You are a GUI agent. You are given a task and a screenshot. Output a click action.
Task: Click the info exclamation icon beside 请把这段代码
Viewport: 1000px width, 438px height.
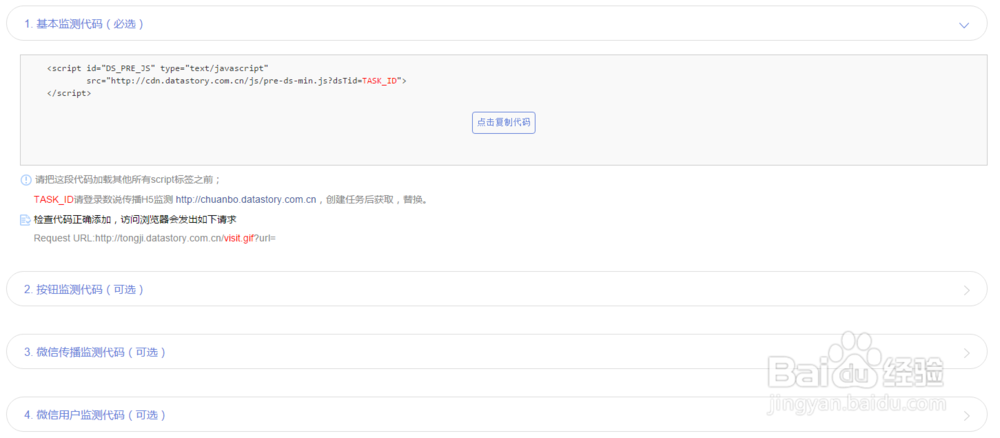26,180
